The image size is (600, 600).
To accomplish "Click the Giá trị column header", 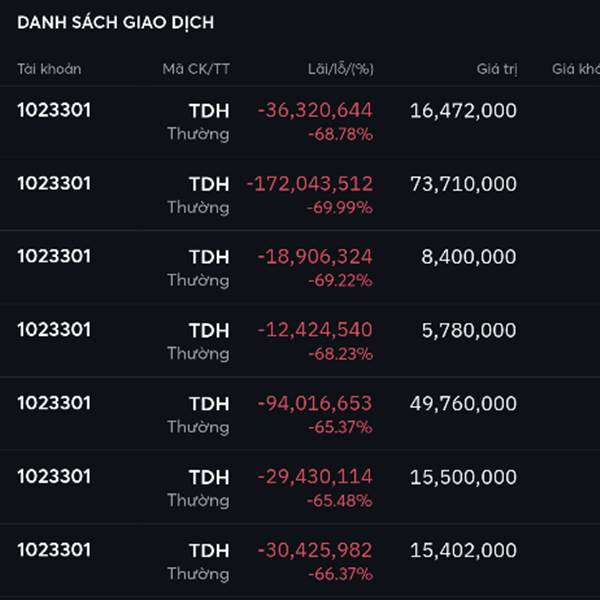I will tap(497, 69).
